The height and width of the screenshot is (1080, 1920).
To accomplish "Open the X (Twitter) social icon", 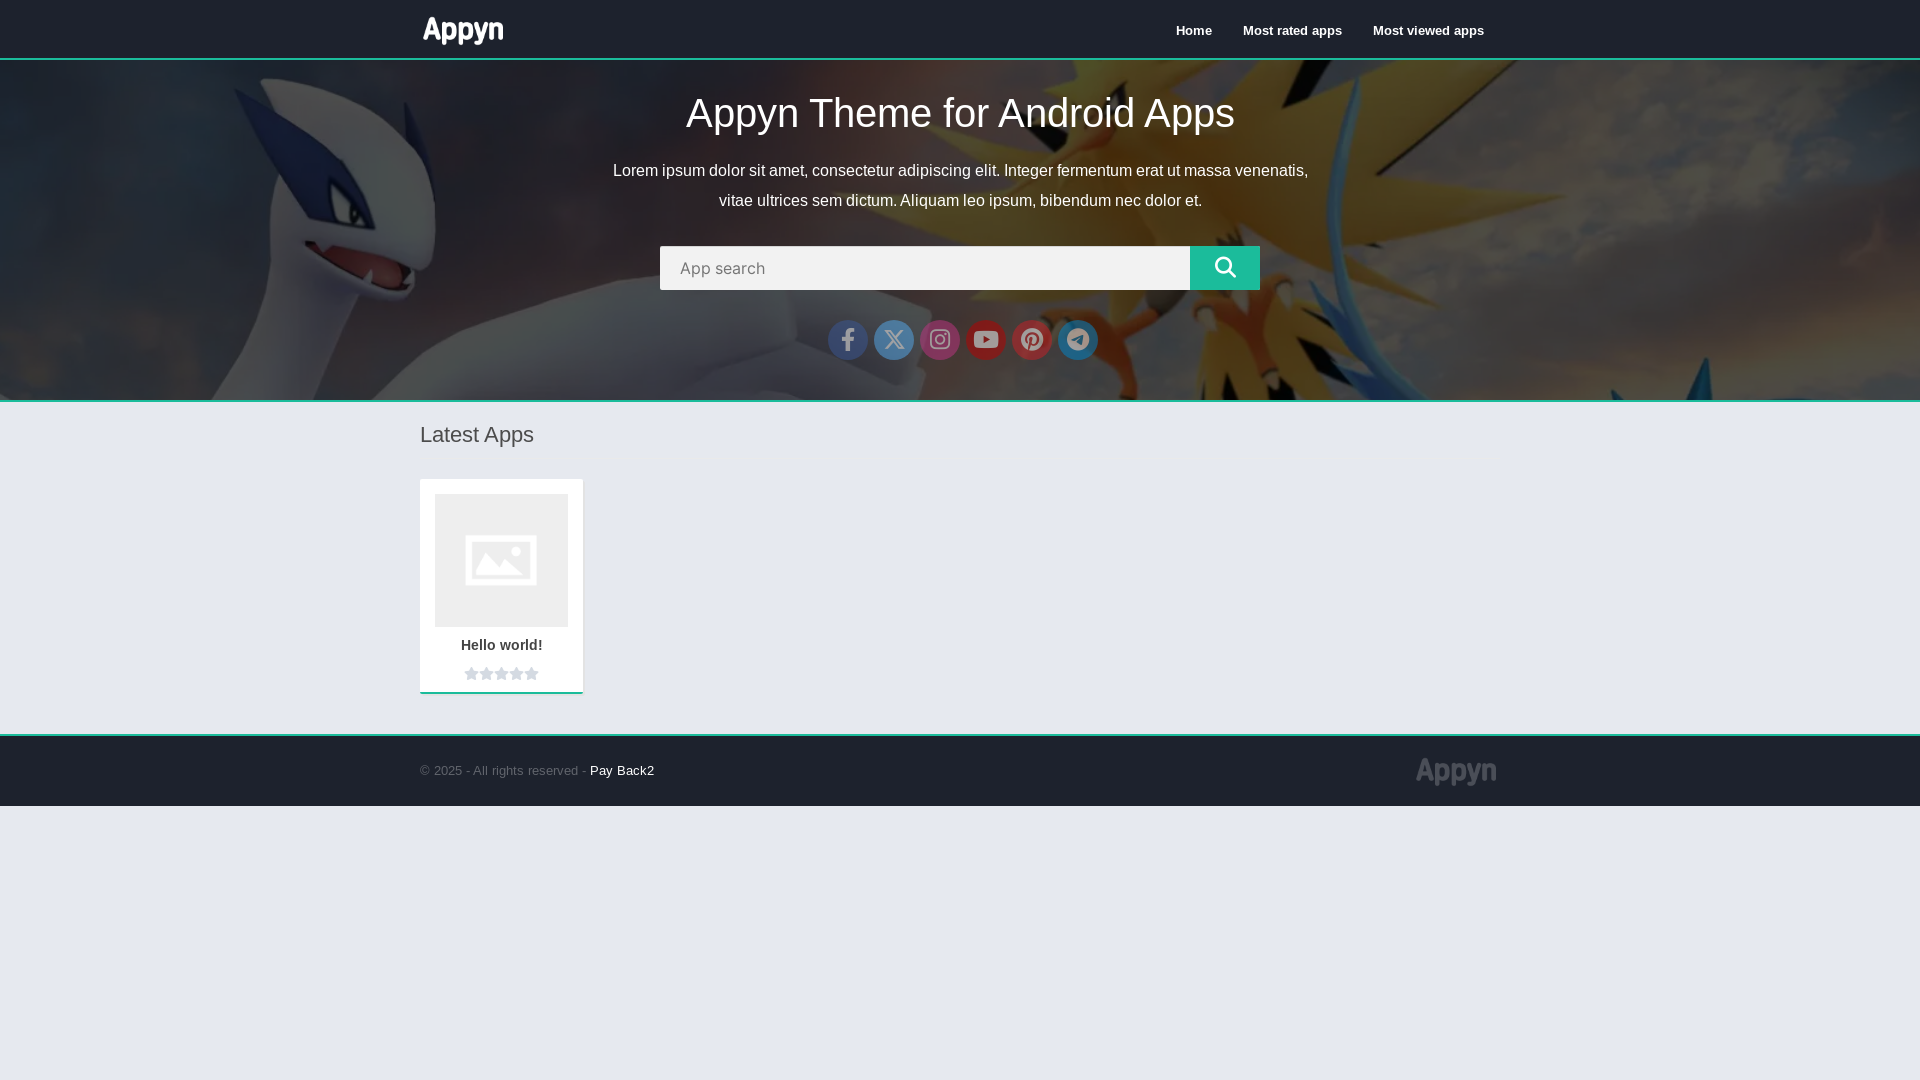I will (x=894, y=340).
